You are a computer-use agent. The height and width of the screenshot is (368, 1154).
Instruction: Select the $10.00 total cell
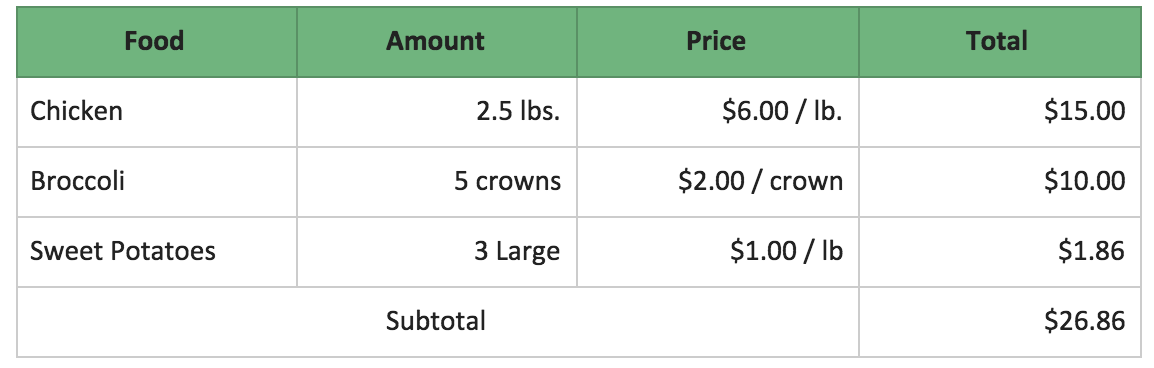click(999, 182)
